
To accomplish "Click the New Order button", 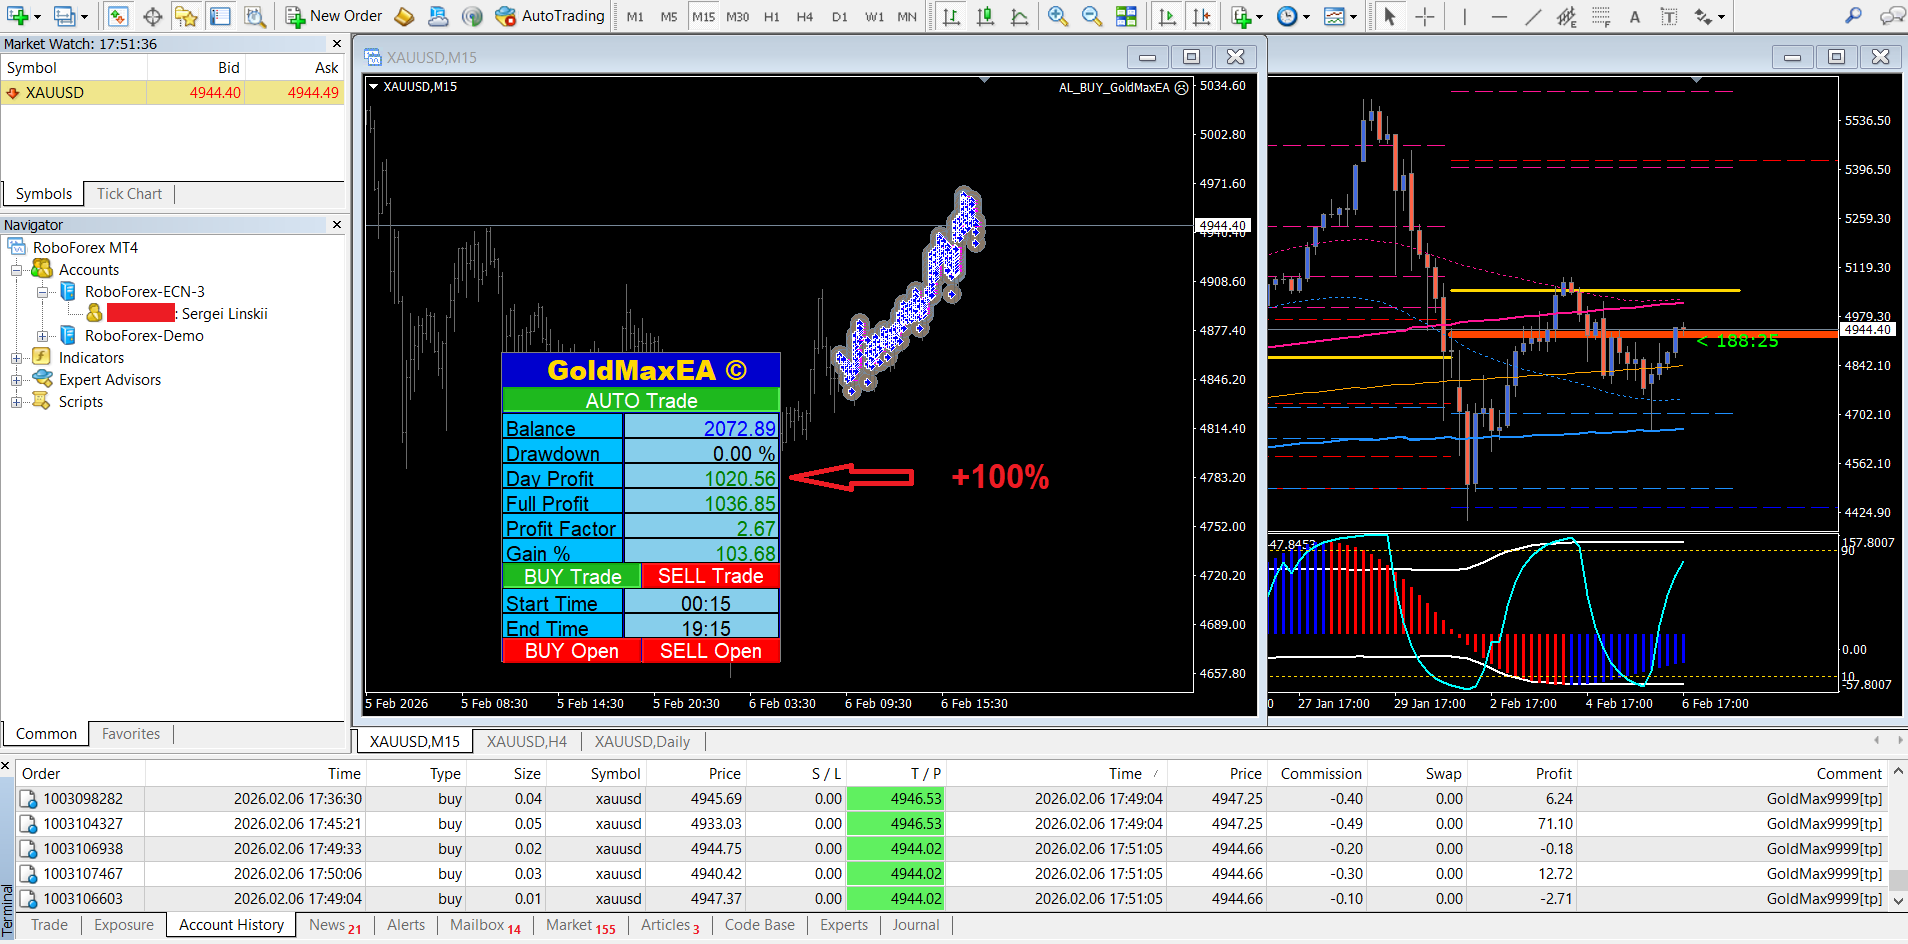I will 334,16.
